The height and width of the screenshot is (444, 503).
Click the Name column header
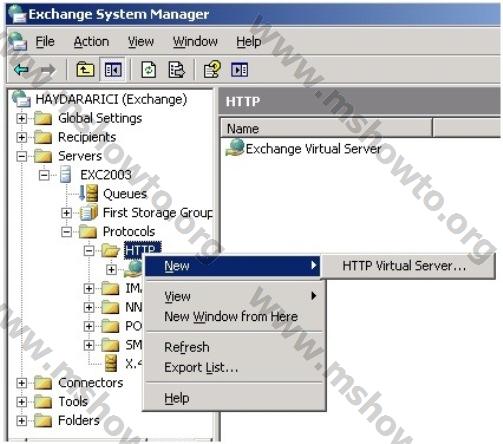pyautogui.click(x=326, y=128)
